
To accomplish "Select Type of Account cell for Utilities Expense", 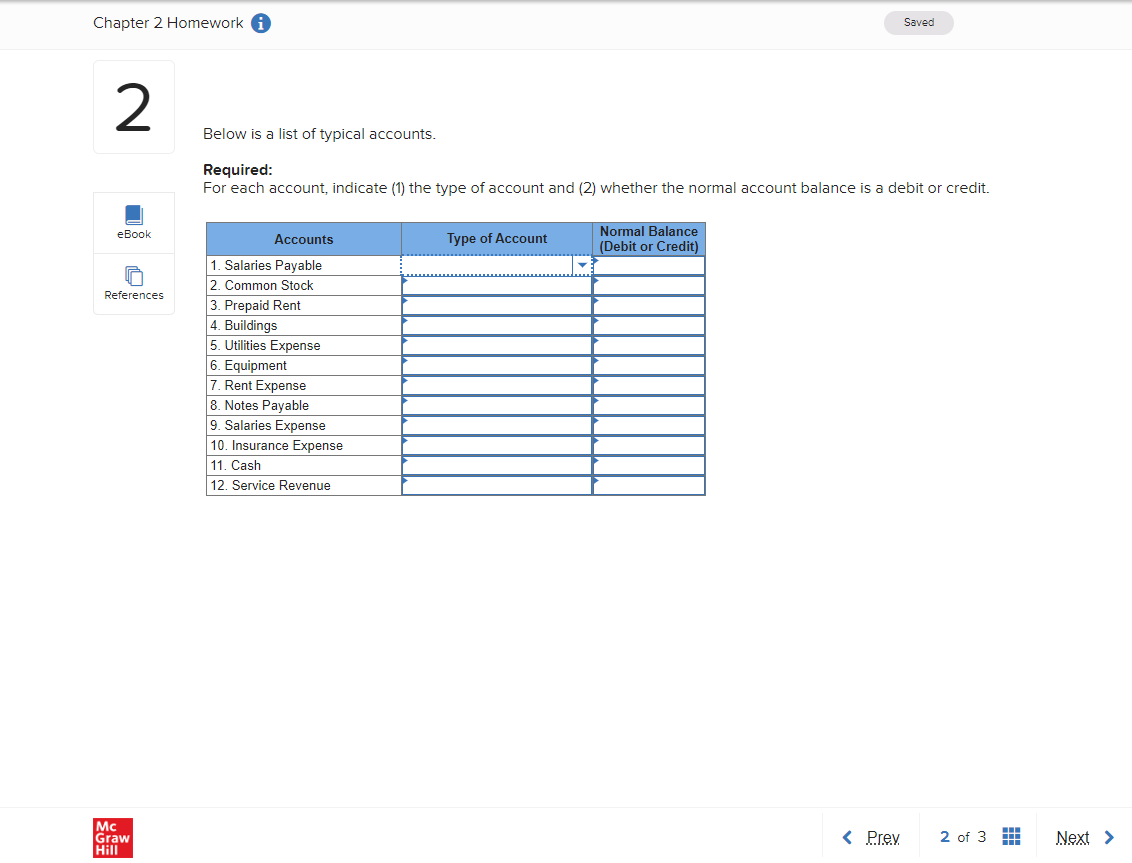I will (x=497, y=345).
